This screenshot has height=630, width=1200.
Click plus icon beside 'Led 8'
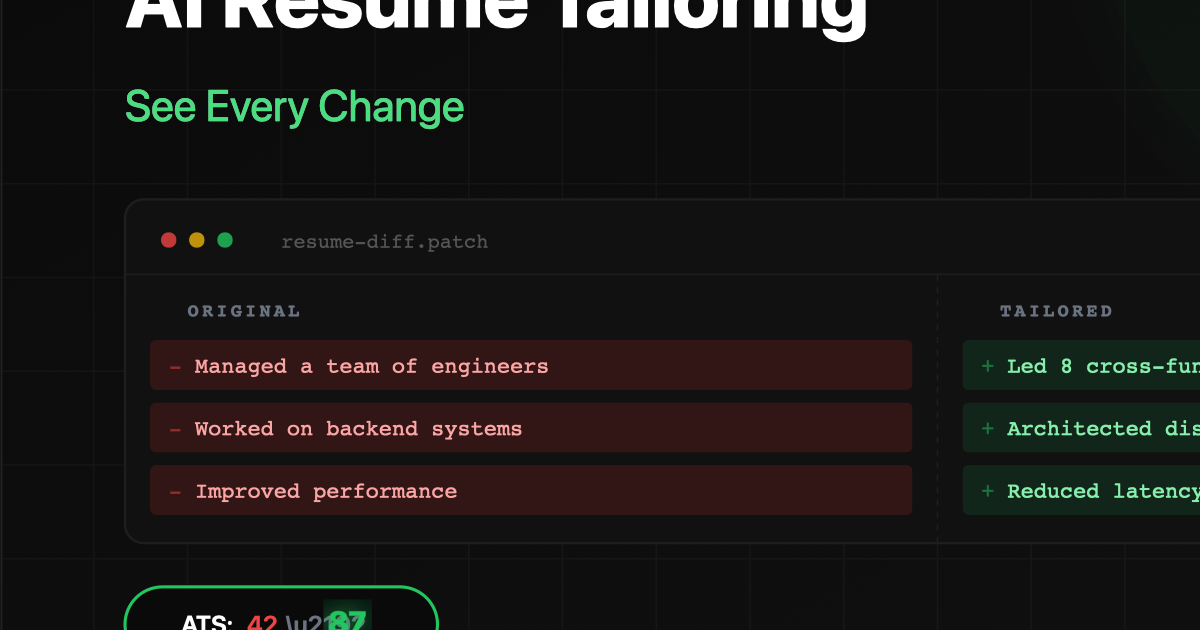988,366
